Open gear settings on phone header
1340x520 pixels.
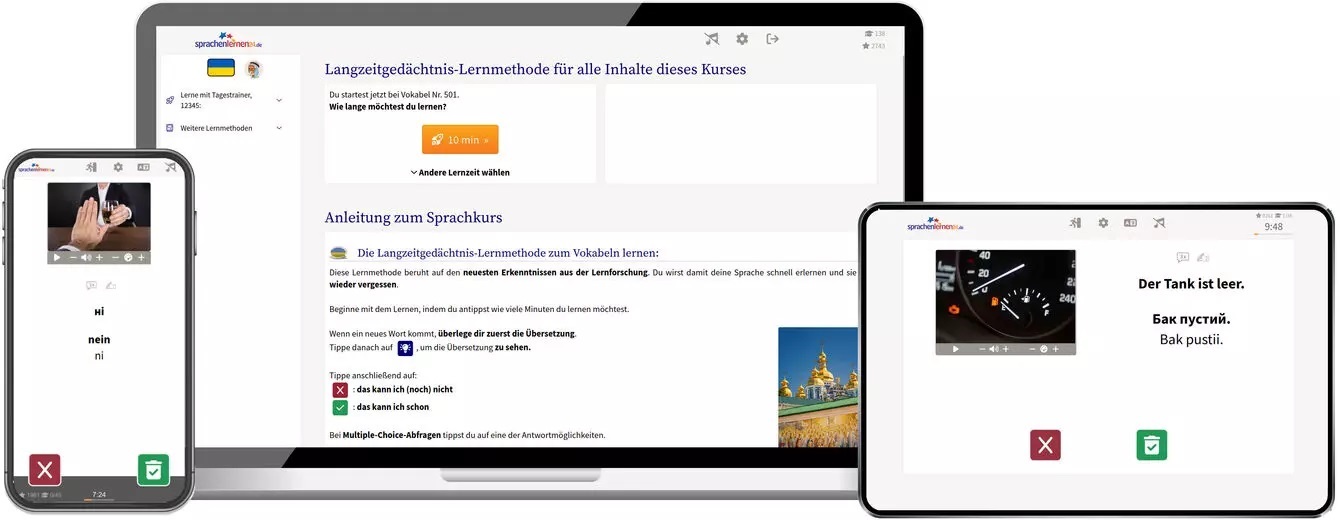pyautogui.click(x=118, y=168)
